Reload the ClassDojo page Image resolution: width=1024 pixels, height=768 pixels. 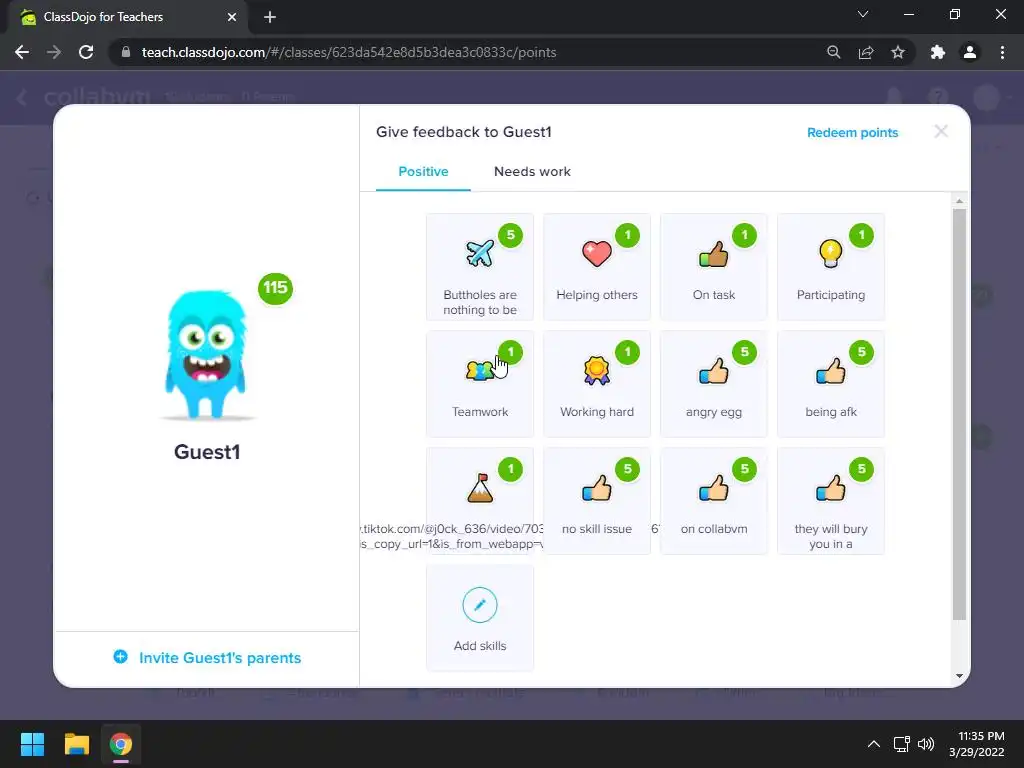86,52
